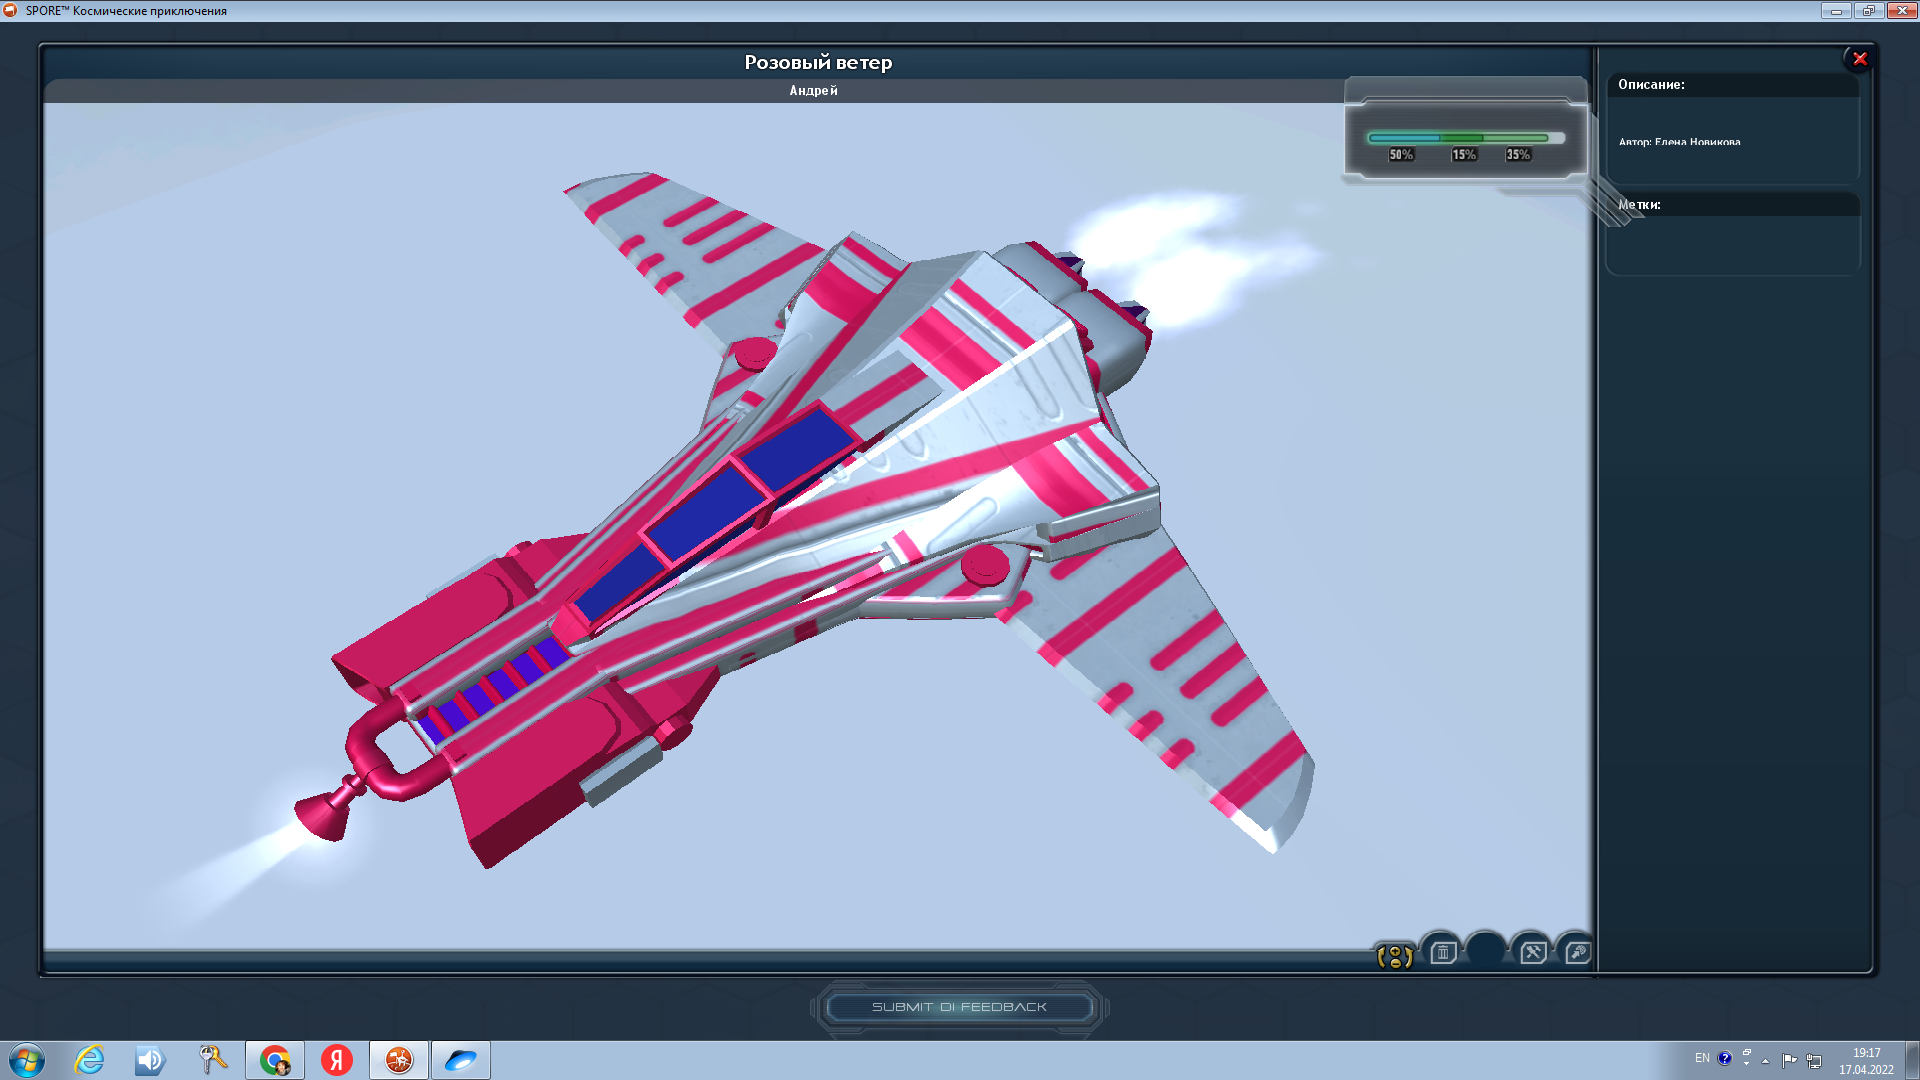Show hidden tray icons arrow
This screenshot has height=1080, width=1920.
pyautogui.click(x=1765, y=1061)
